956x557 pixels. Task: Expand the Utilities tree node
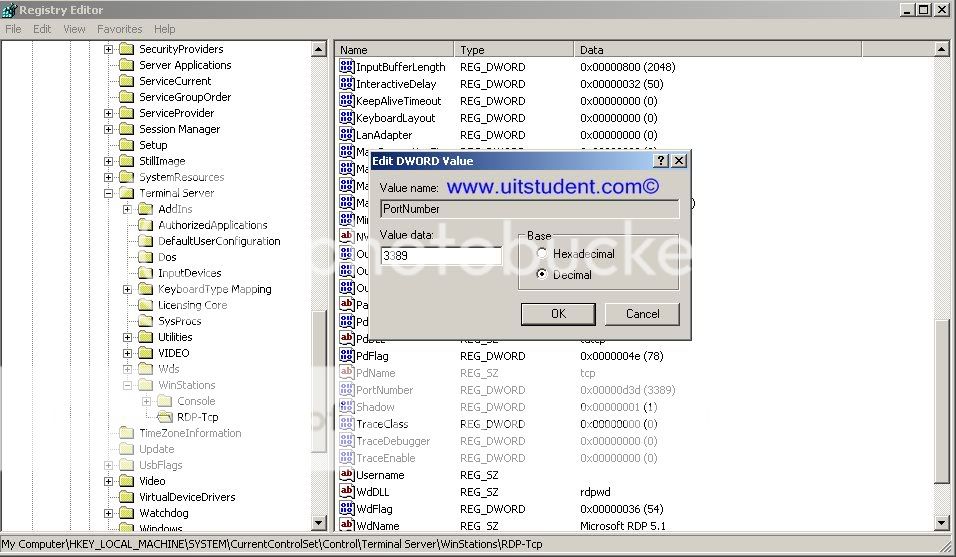click(x=128, y=337)
